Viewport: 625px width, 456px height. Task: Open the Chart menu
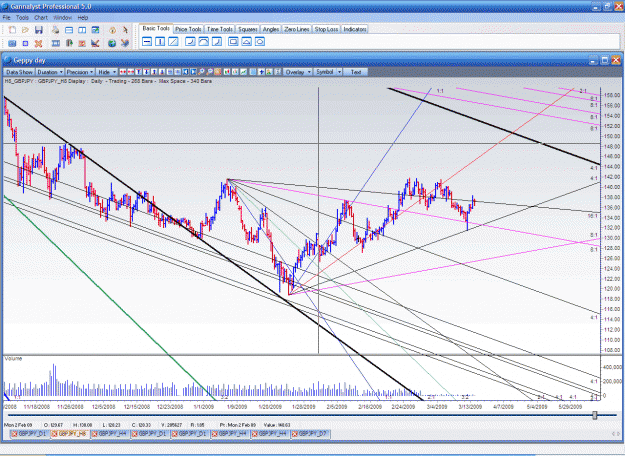point(41,18)
